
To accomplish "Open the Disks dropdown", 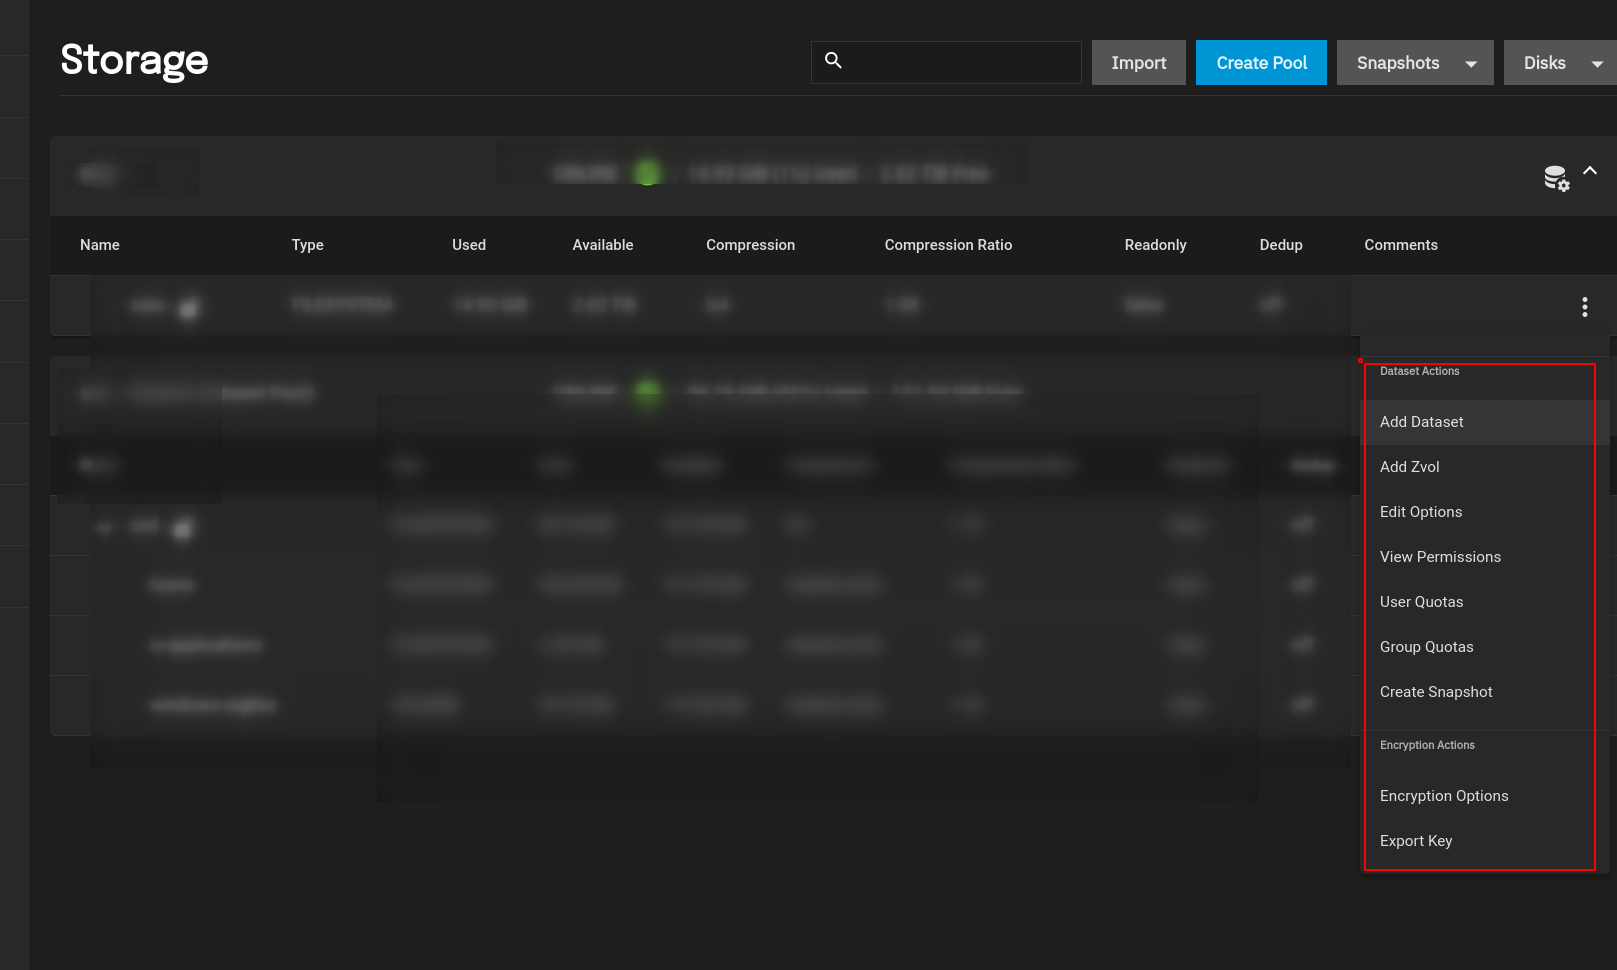I will click(x=1560, y=63).
